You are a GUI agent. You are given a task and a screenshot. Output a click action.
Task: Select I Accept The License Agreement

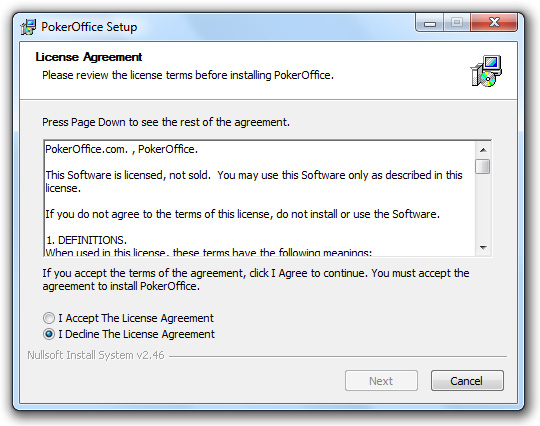(49, 318)
